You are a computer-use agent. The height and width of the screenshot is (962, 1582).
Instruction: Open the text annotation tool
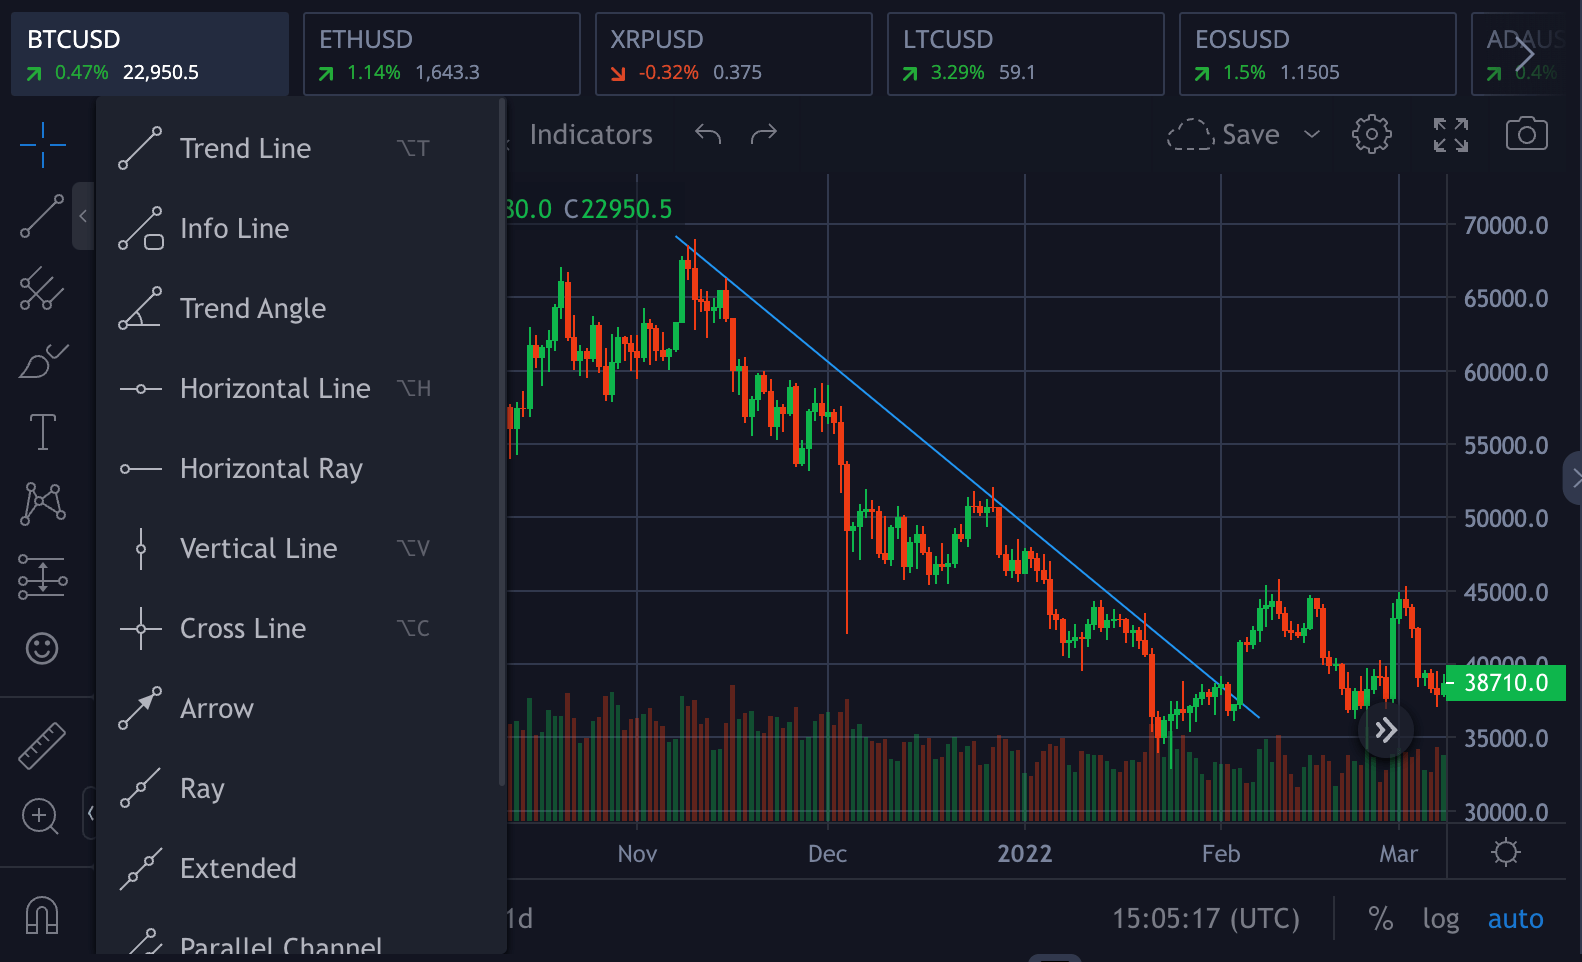43,432
